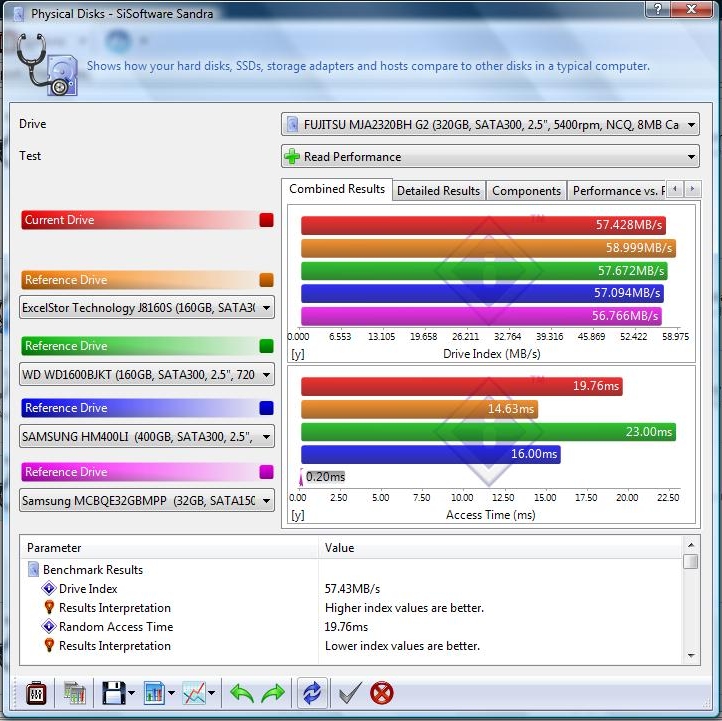Click the line graph icon
Image resolution: width=722 pixels, height=721 pixels.
(x=194, y=692)
